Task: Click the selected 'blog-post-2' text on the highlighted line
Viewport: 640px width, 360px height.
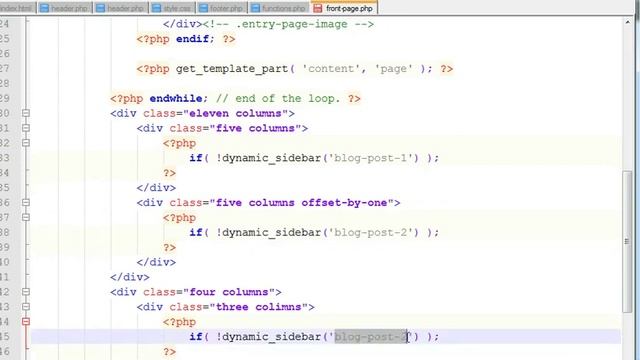Action: 371,337
